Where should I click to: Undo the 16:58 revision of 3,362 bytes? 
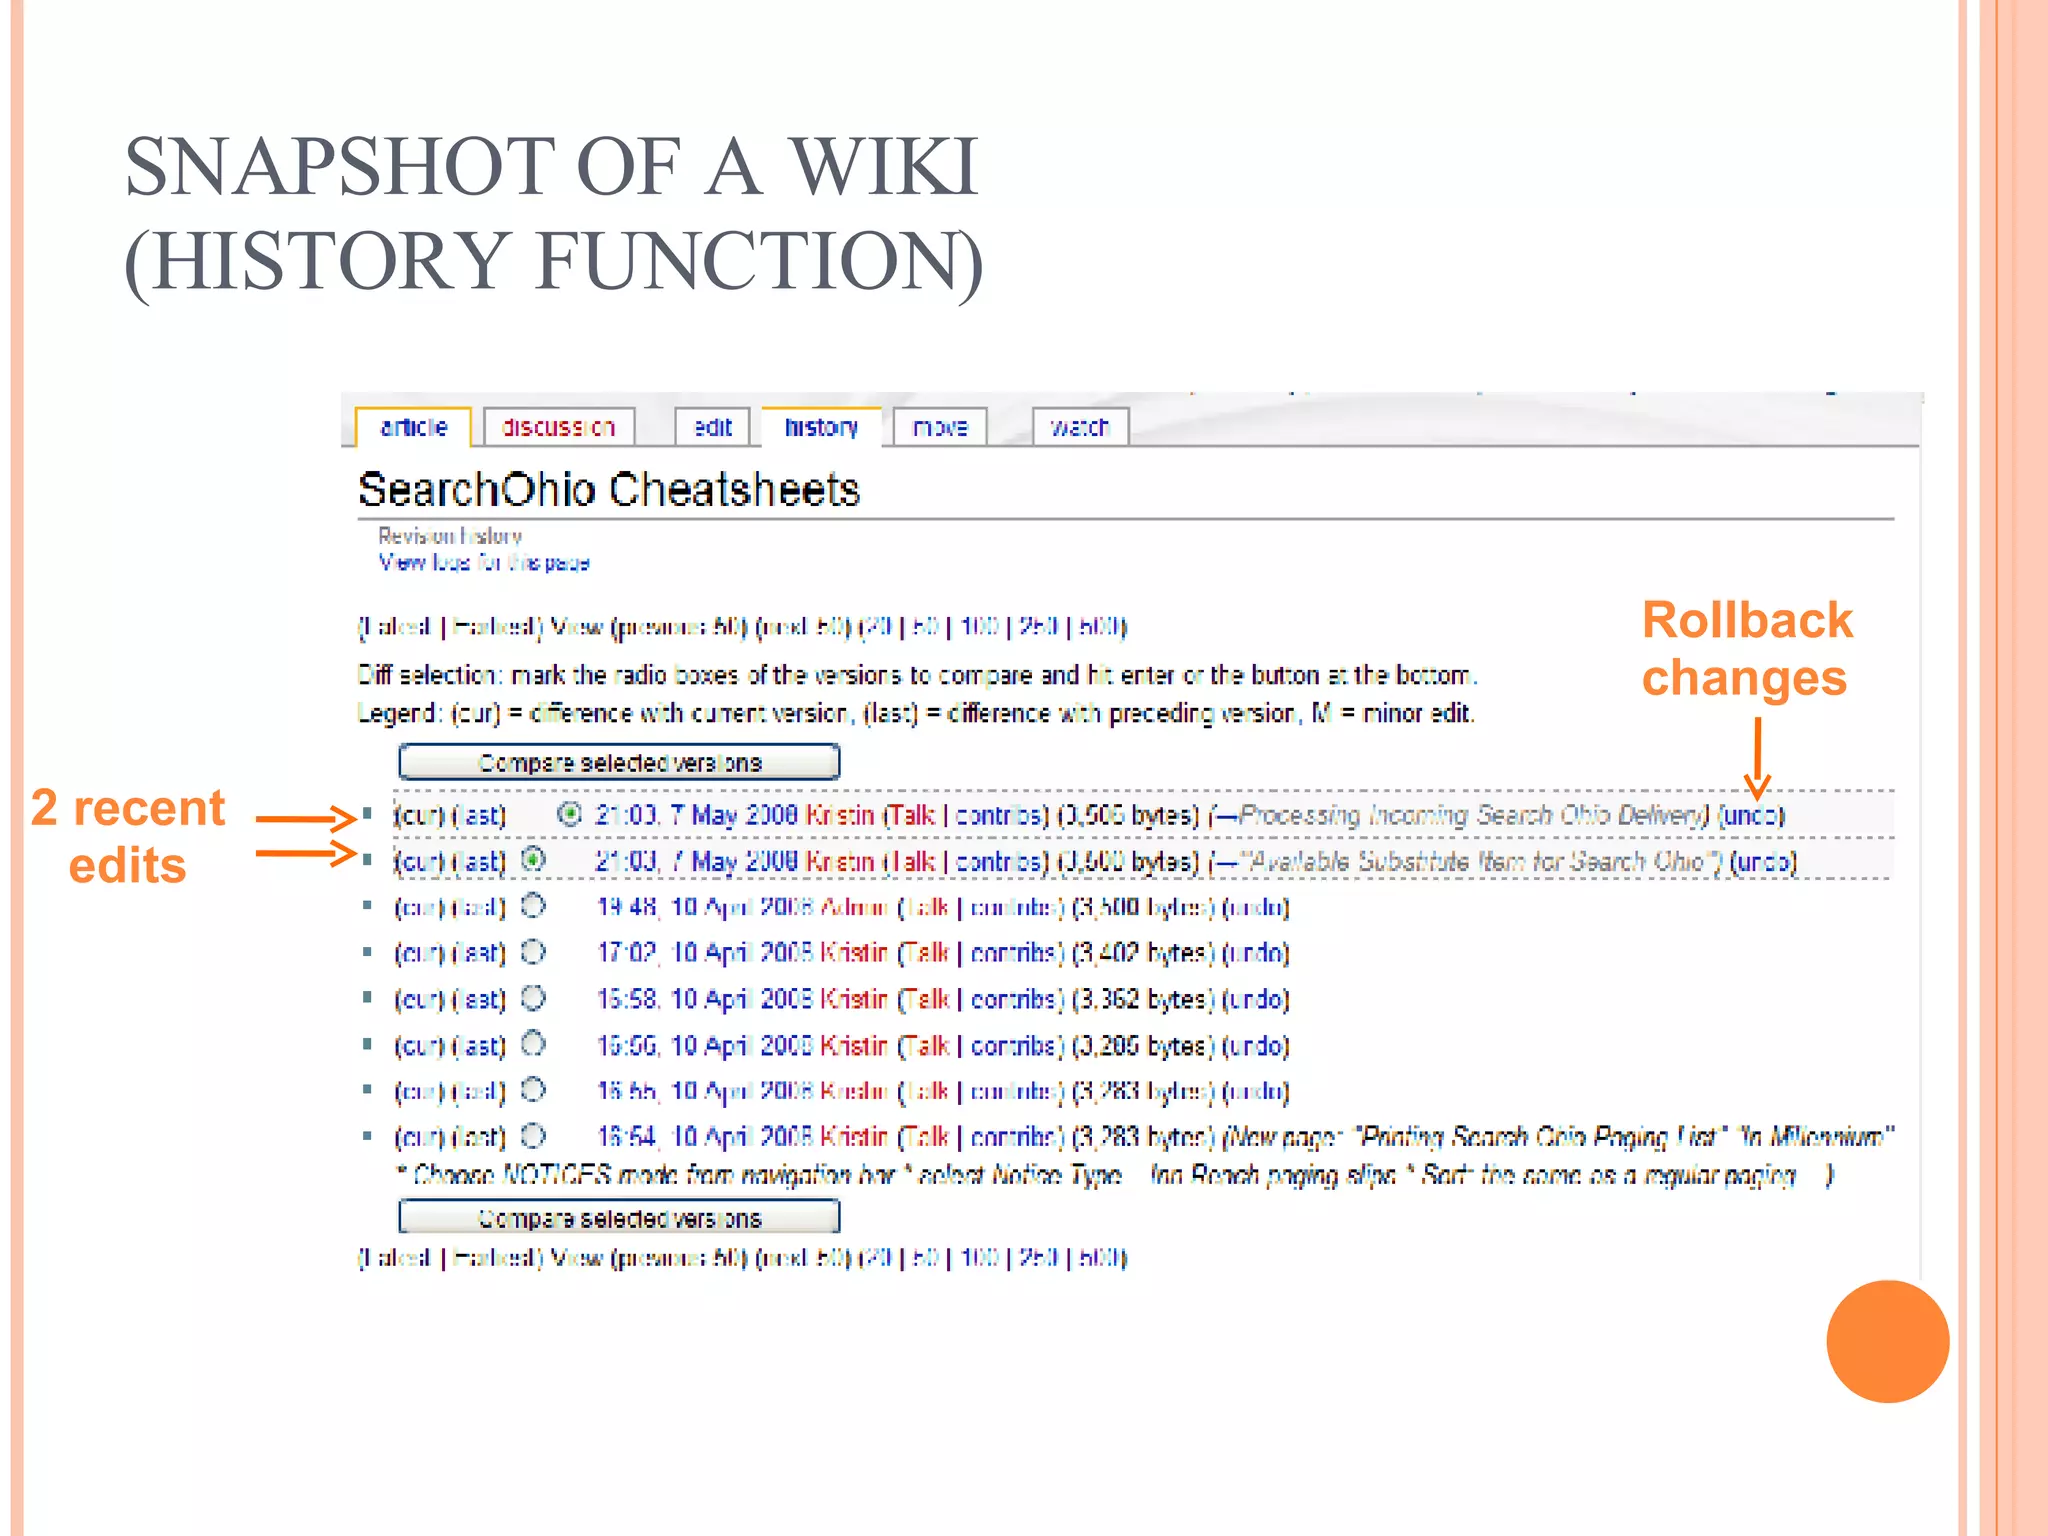click(1255, 999)
